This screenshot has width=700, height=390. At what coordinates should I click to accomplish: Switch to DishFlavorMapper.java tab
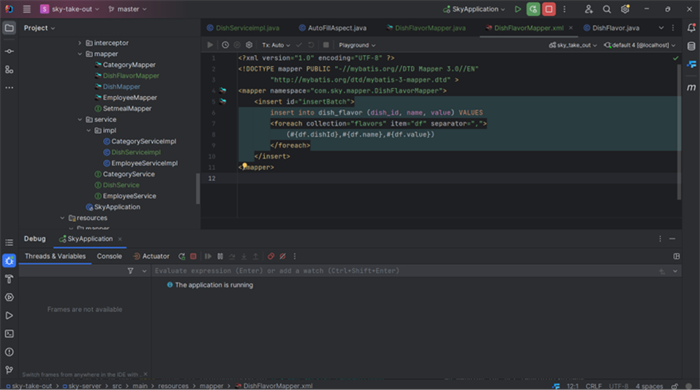coord(426,28)
